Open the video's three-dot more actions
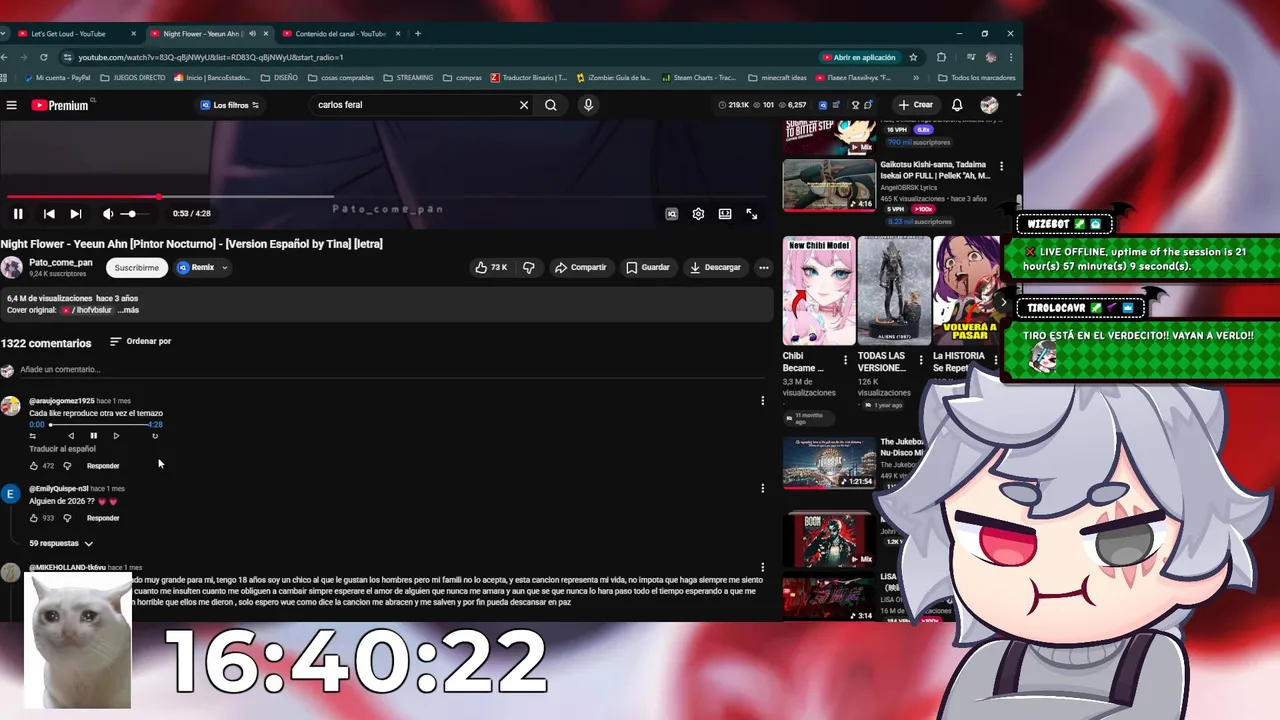1280x720 pixels. tap(763, 267)
